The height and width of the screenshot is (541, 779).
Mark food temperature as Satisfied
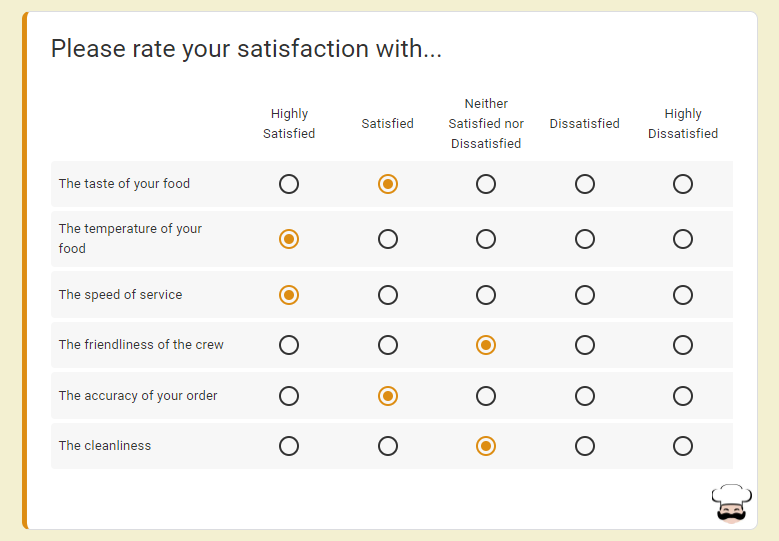tap(388, 239)
